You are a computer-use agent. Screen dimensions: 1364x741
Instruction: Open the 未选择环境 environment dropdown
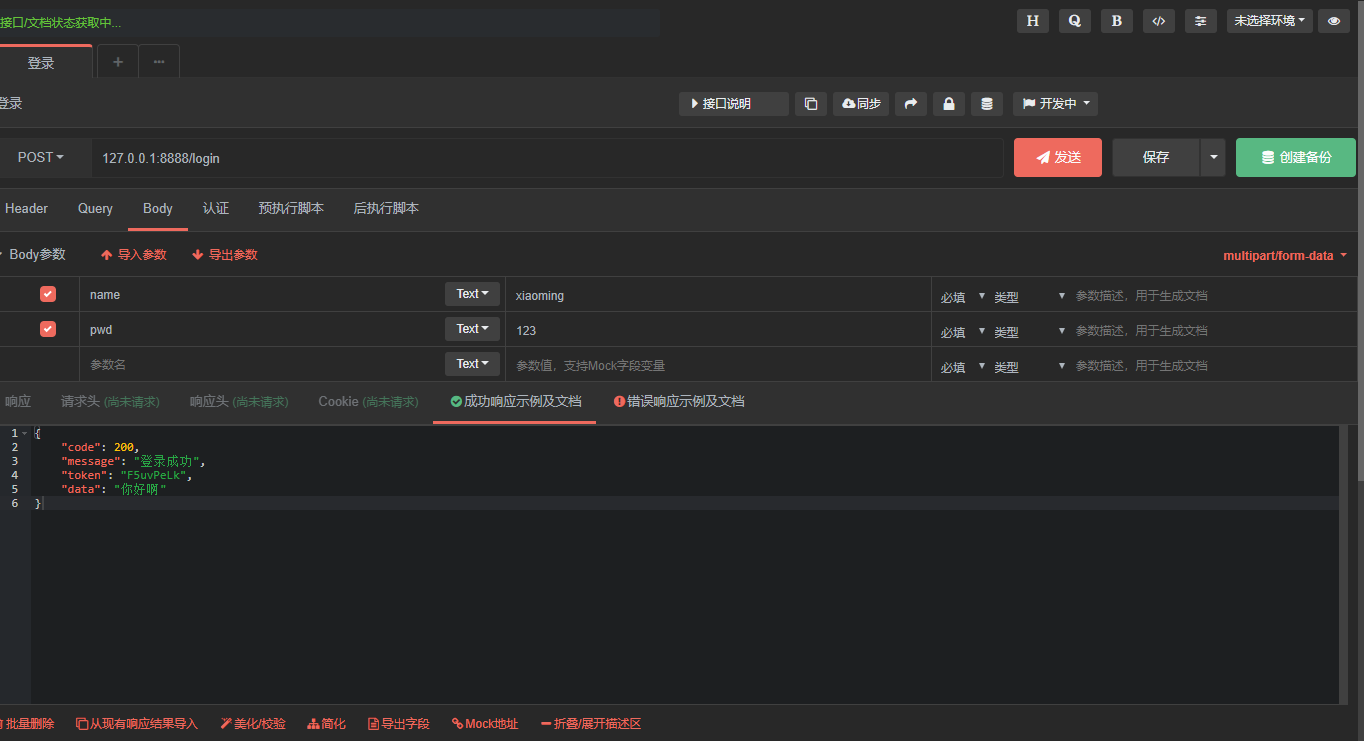1270,20
